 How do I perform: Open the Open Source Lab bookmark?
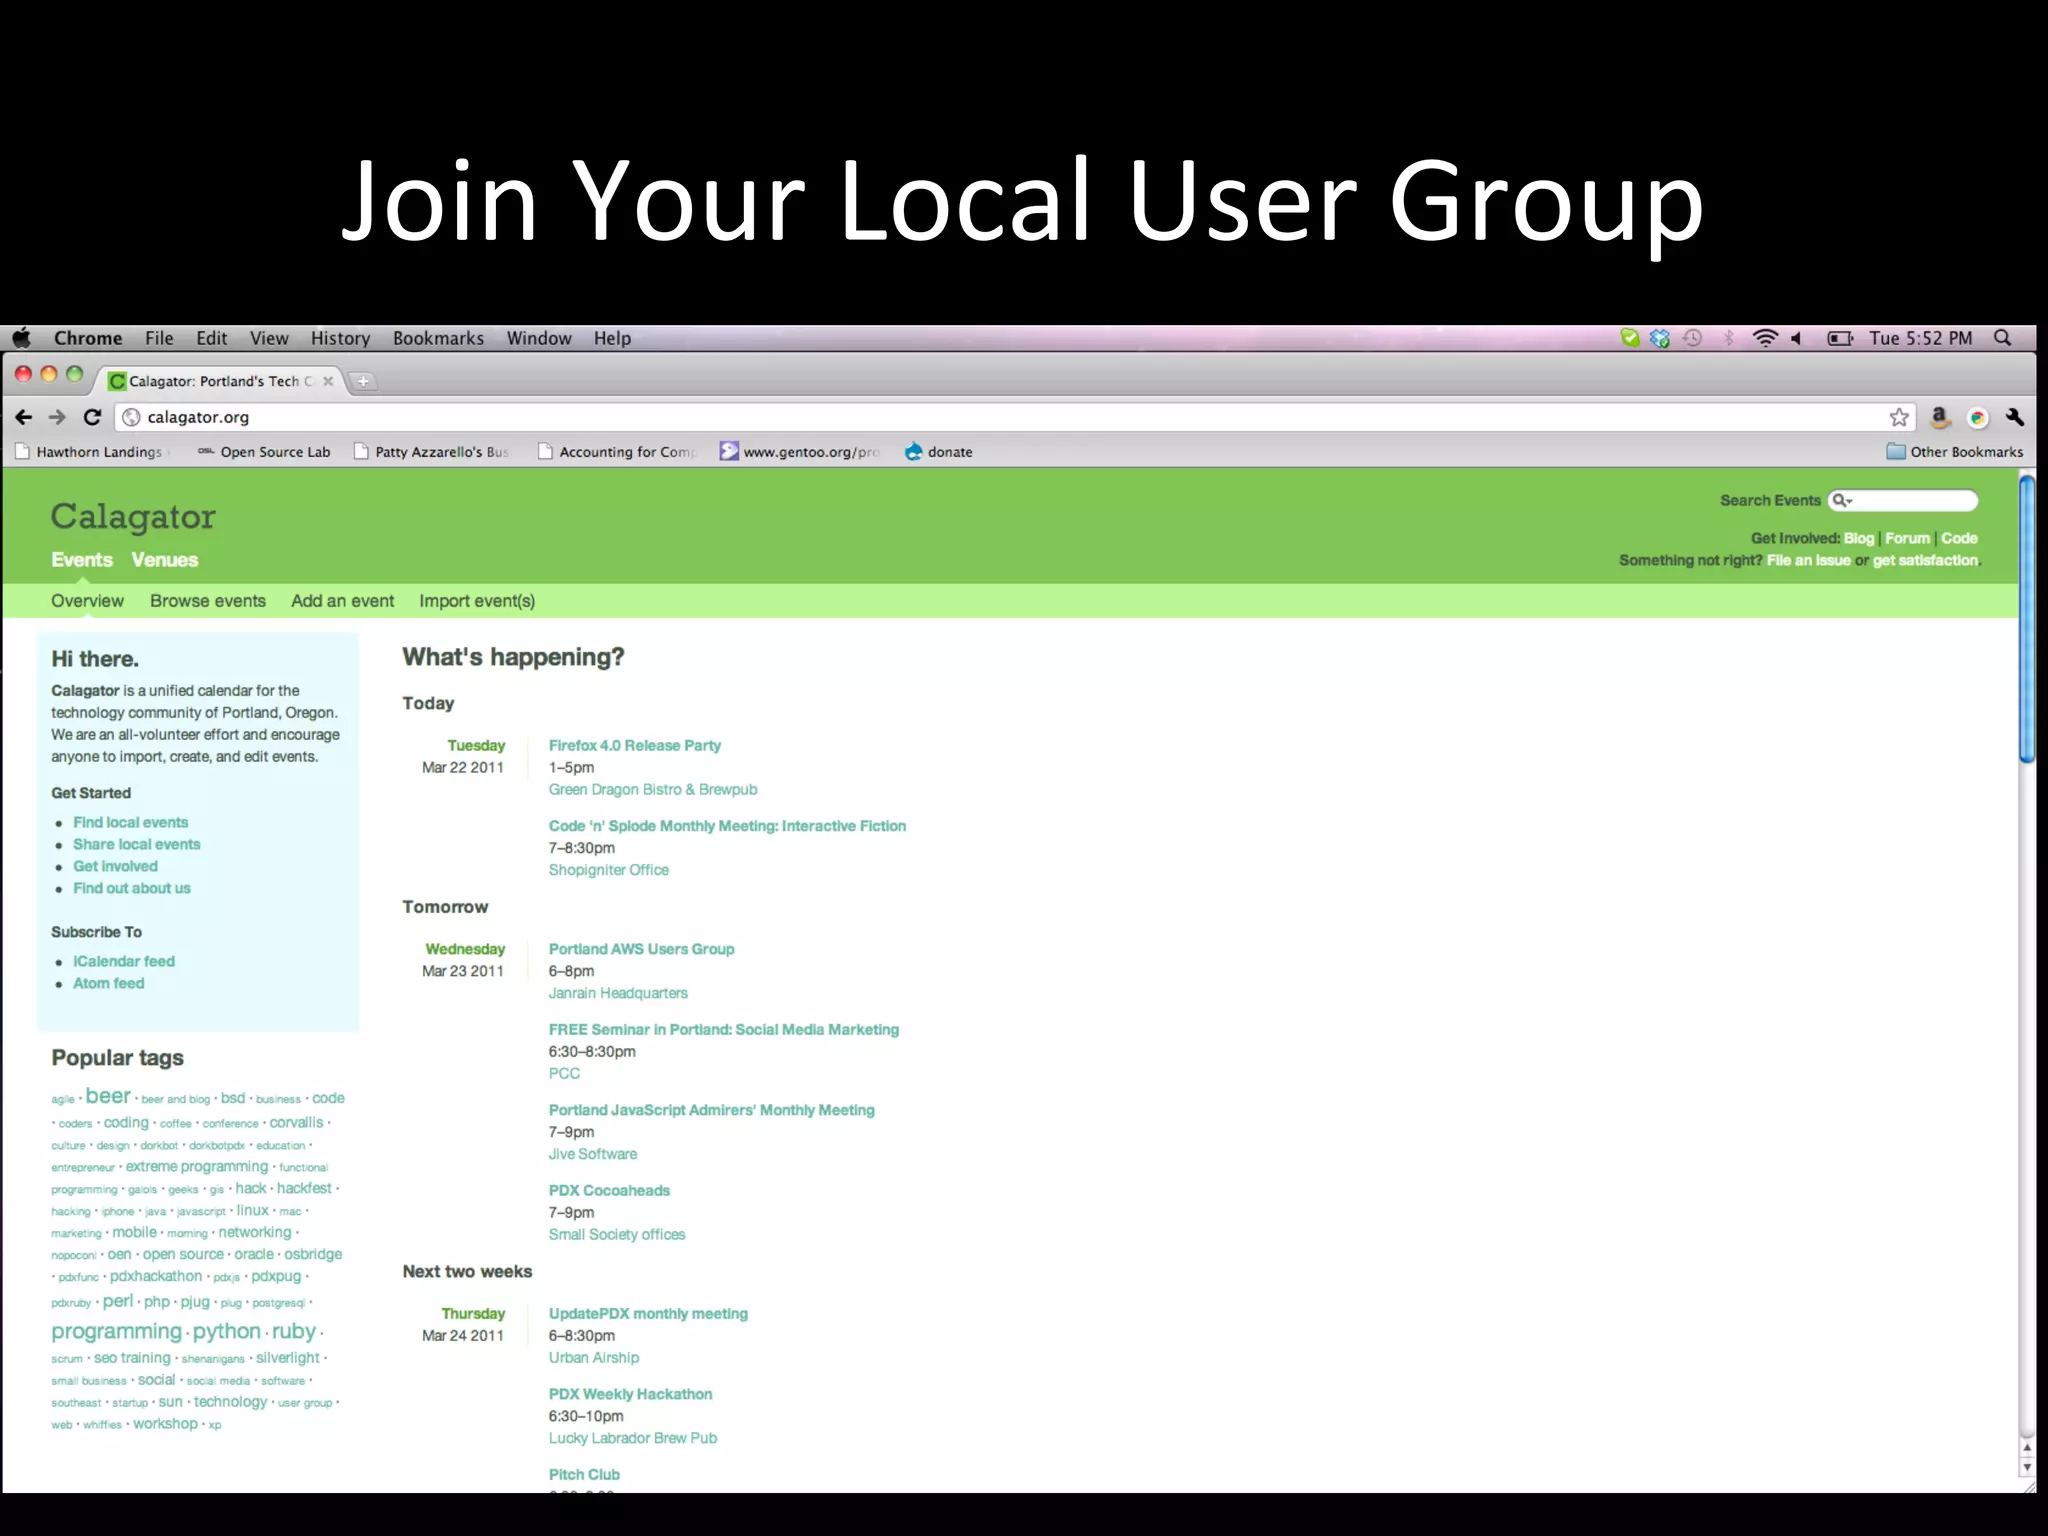(264, 452)
